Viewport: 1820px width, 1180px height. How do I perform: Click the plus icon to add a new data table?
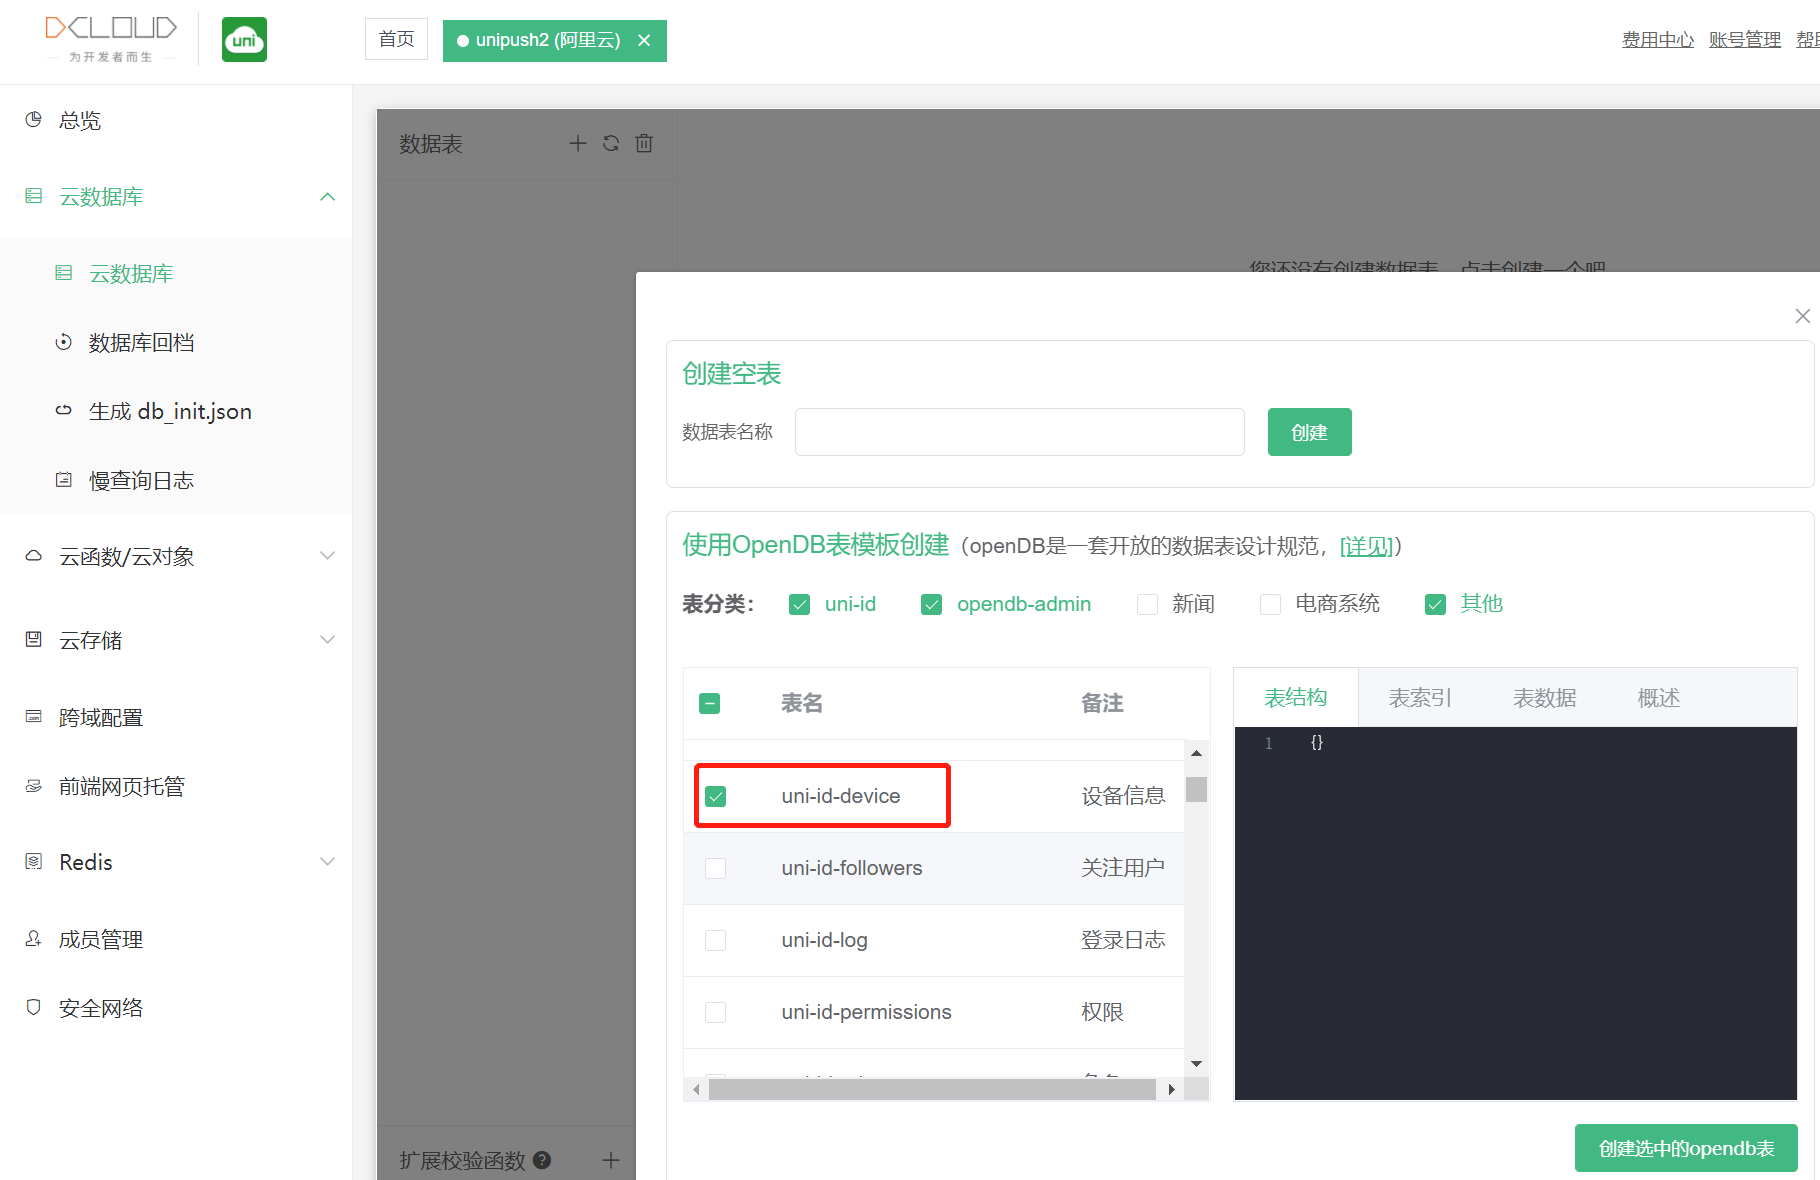pos(578,143)
